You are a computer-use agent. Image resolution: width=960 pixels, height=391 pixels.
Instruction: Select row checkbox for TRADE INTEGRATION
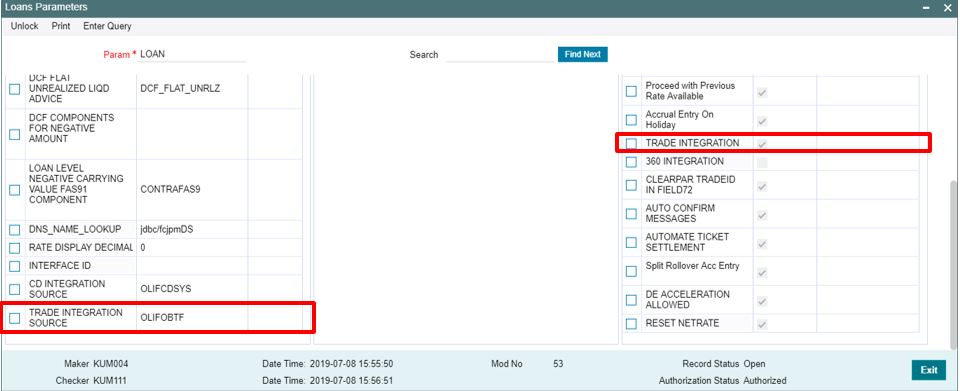point(631,143)
